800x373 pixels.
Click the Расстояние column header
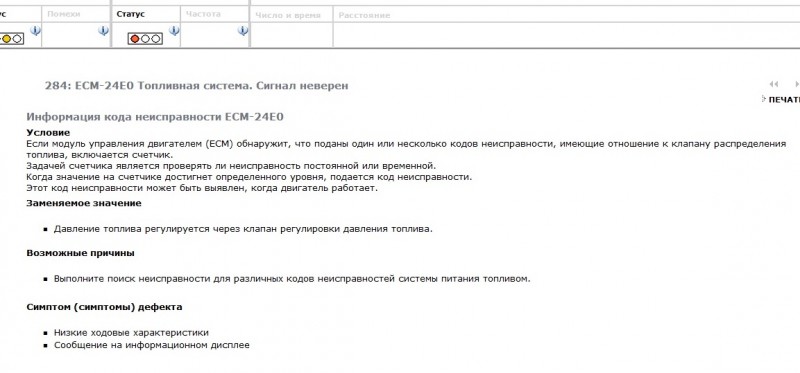click(x=364, y=15)
